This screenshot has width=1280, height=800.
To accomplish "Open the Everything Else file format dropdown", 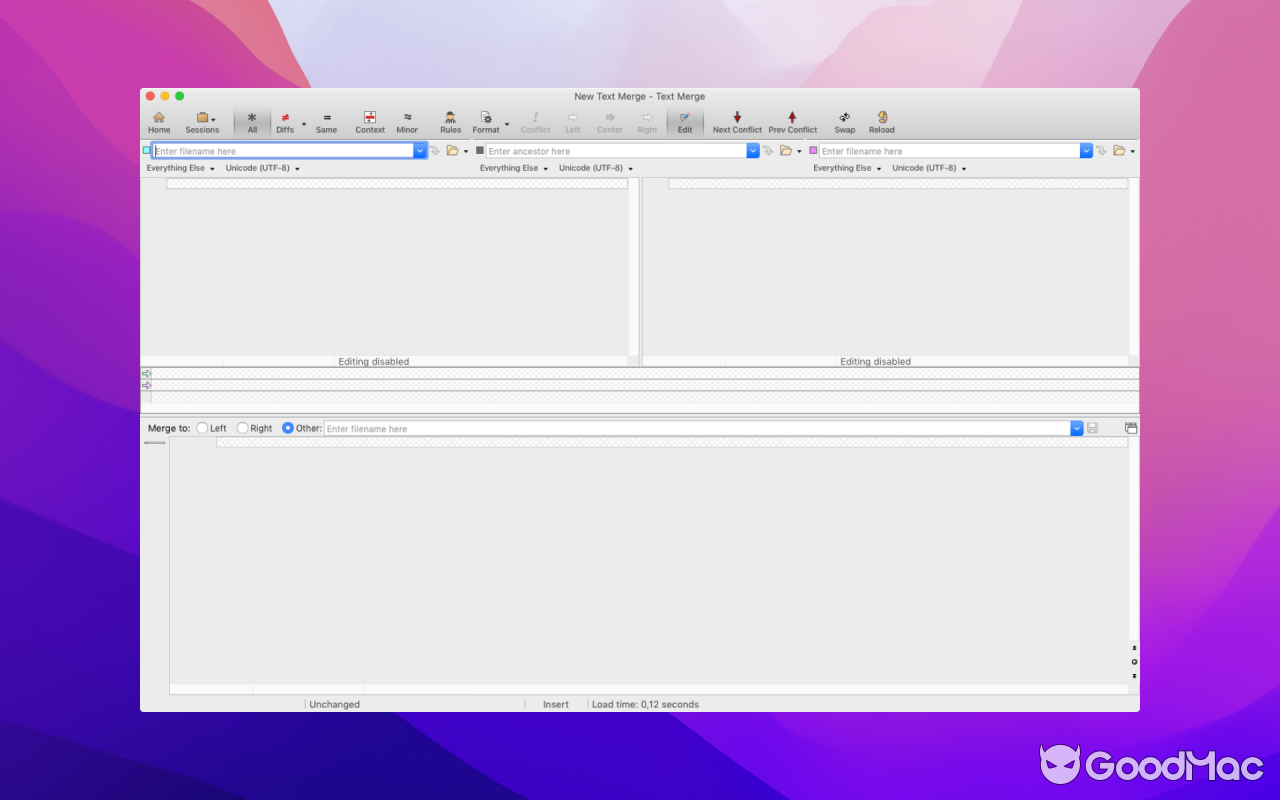I will pyautogui.click(x=179, y=168).
